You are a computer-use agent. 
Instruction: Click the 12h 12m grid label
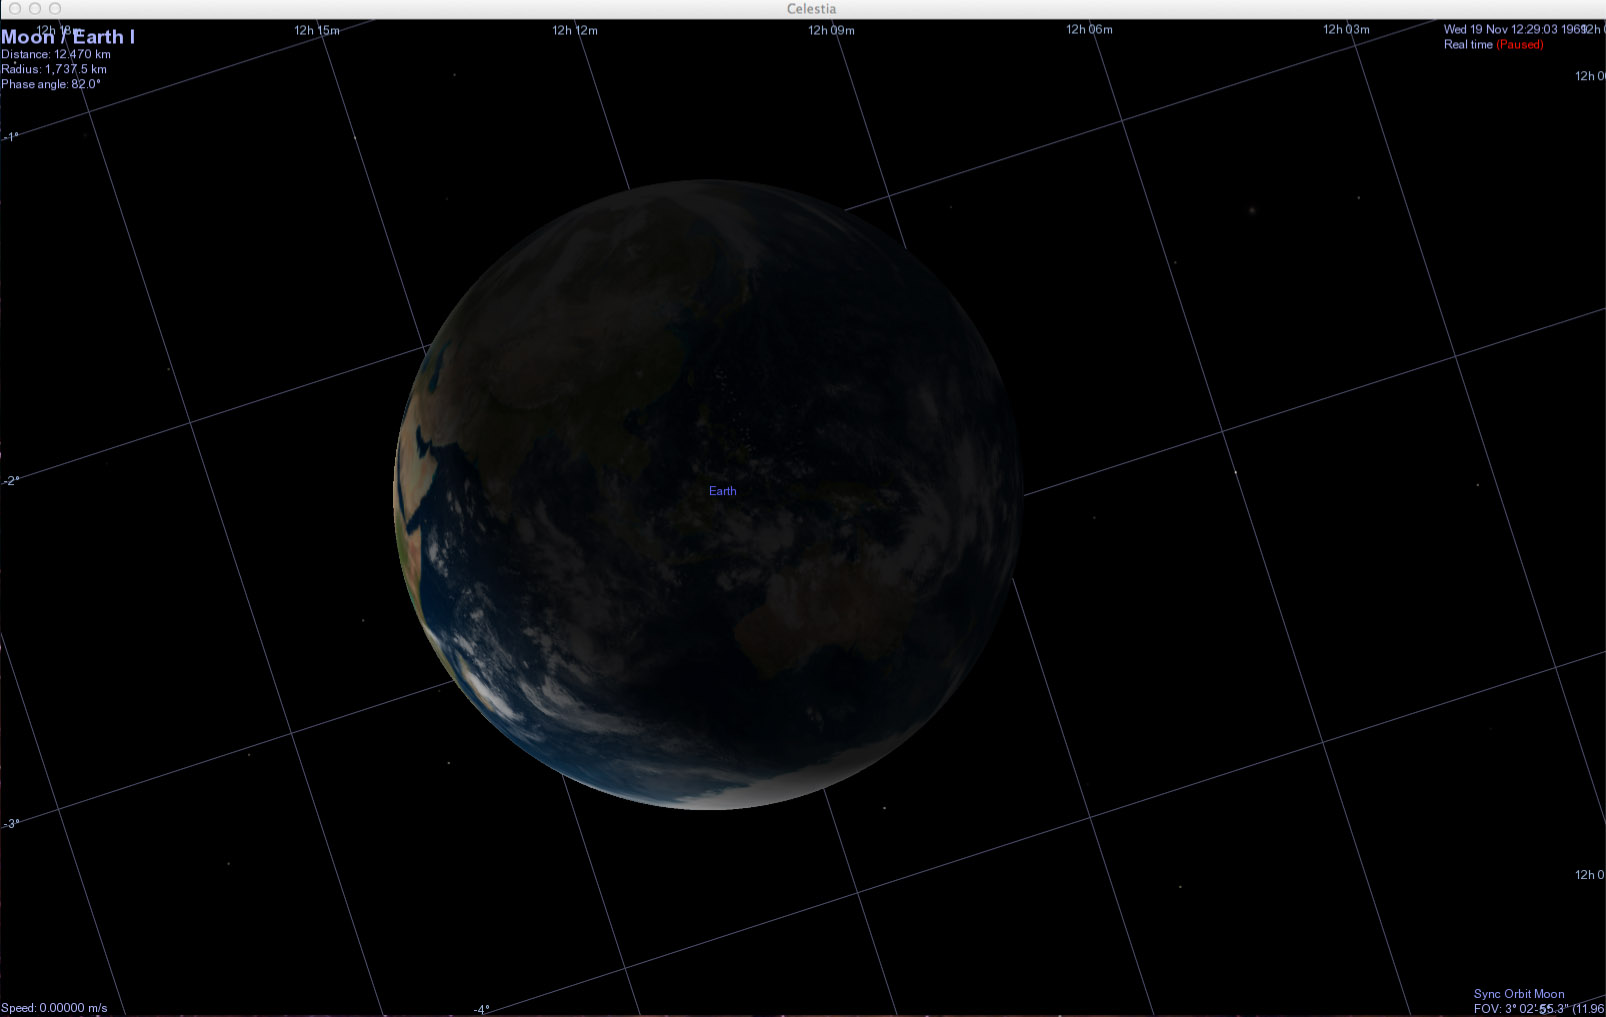point(575,31)
